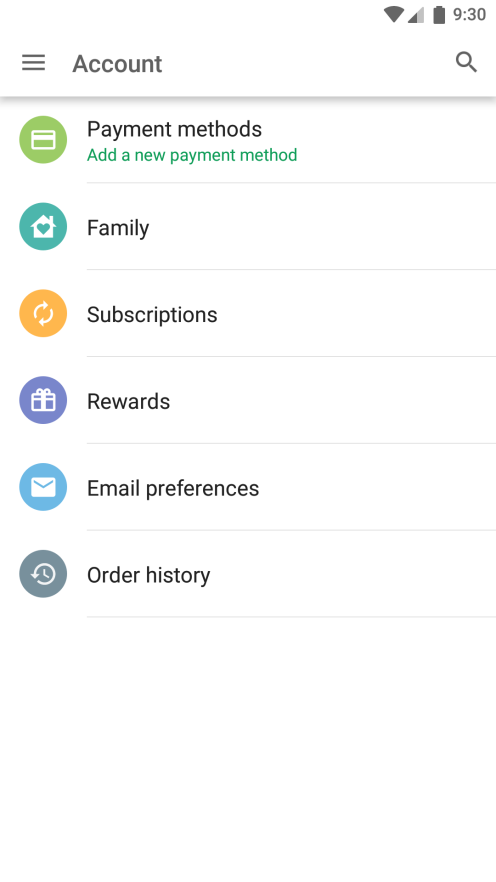The image size is (496, 882).
Task: Tap the search magnifier icon
Action: point(466,62)
